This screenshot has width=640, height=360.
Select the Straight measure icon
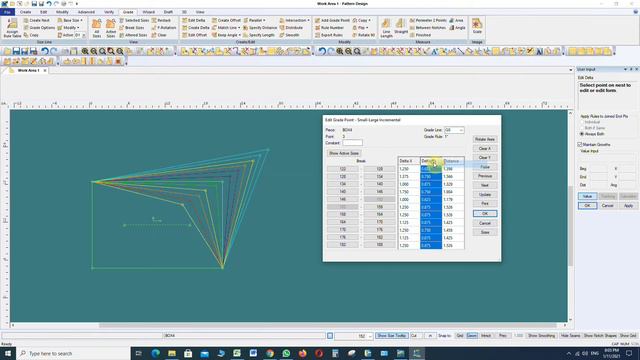401,26
